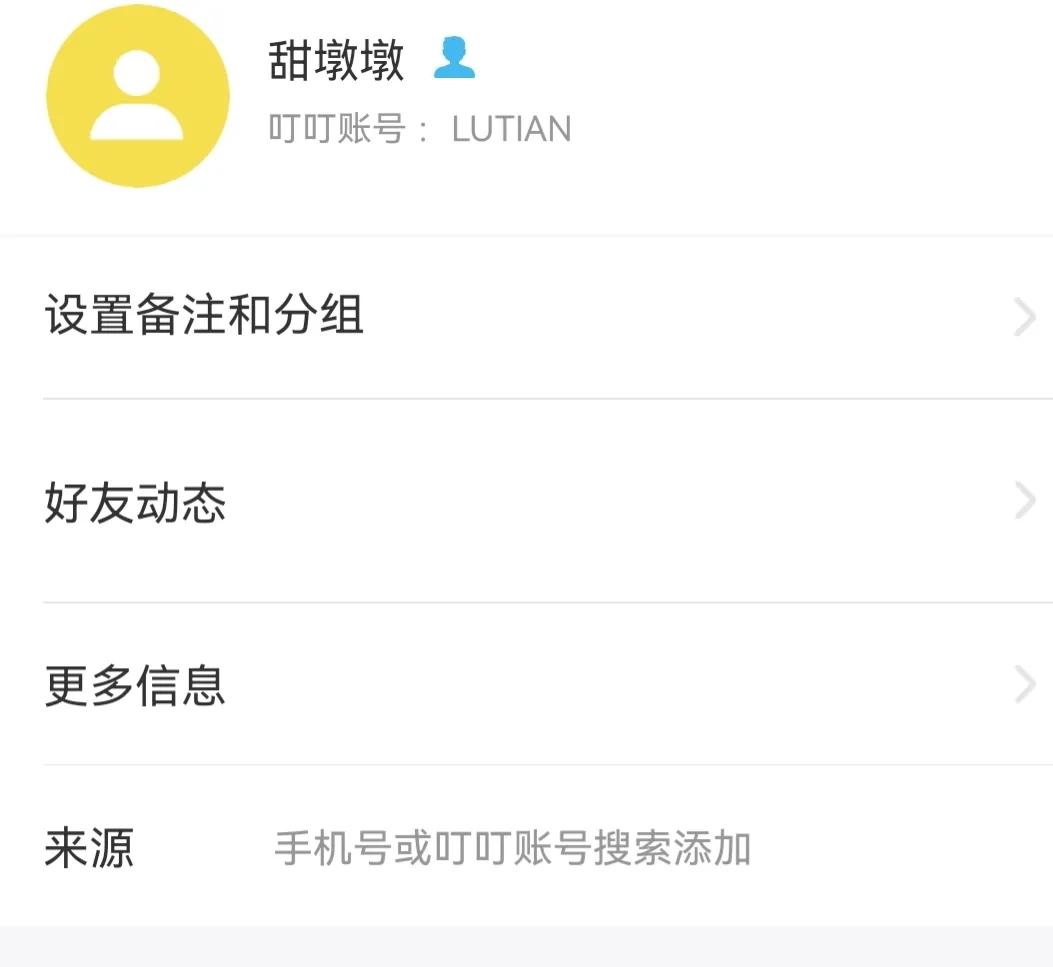Expand 设置备注和分组 via its chevron
1053x967 pixels.
pyautogui.click(x=1022, y=316)
